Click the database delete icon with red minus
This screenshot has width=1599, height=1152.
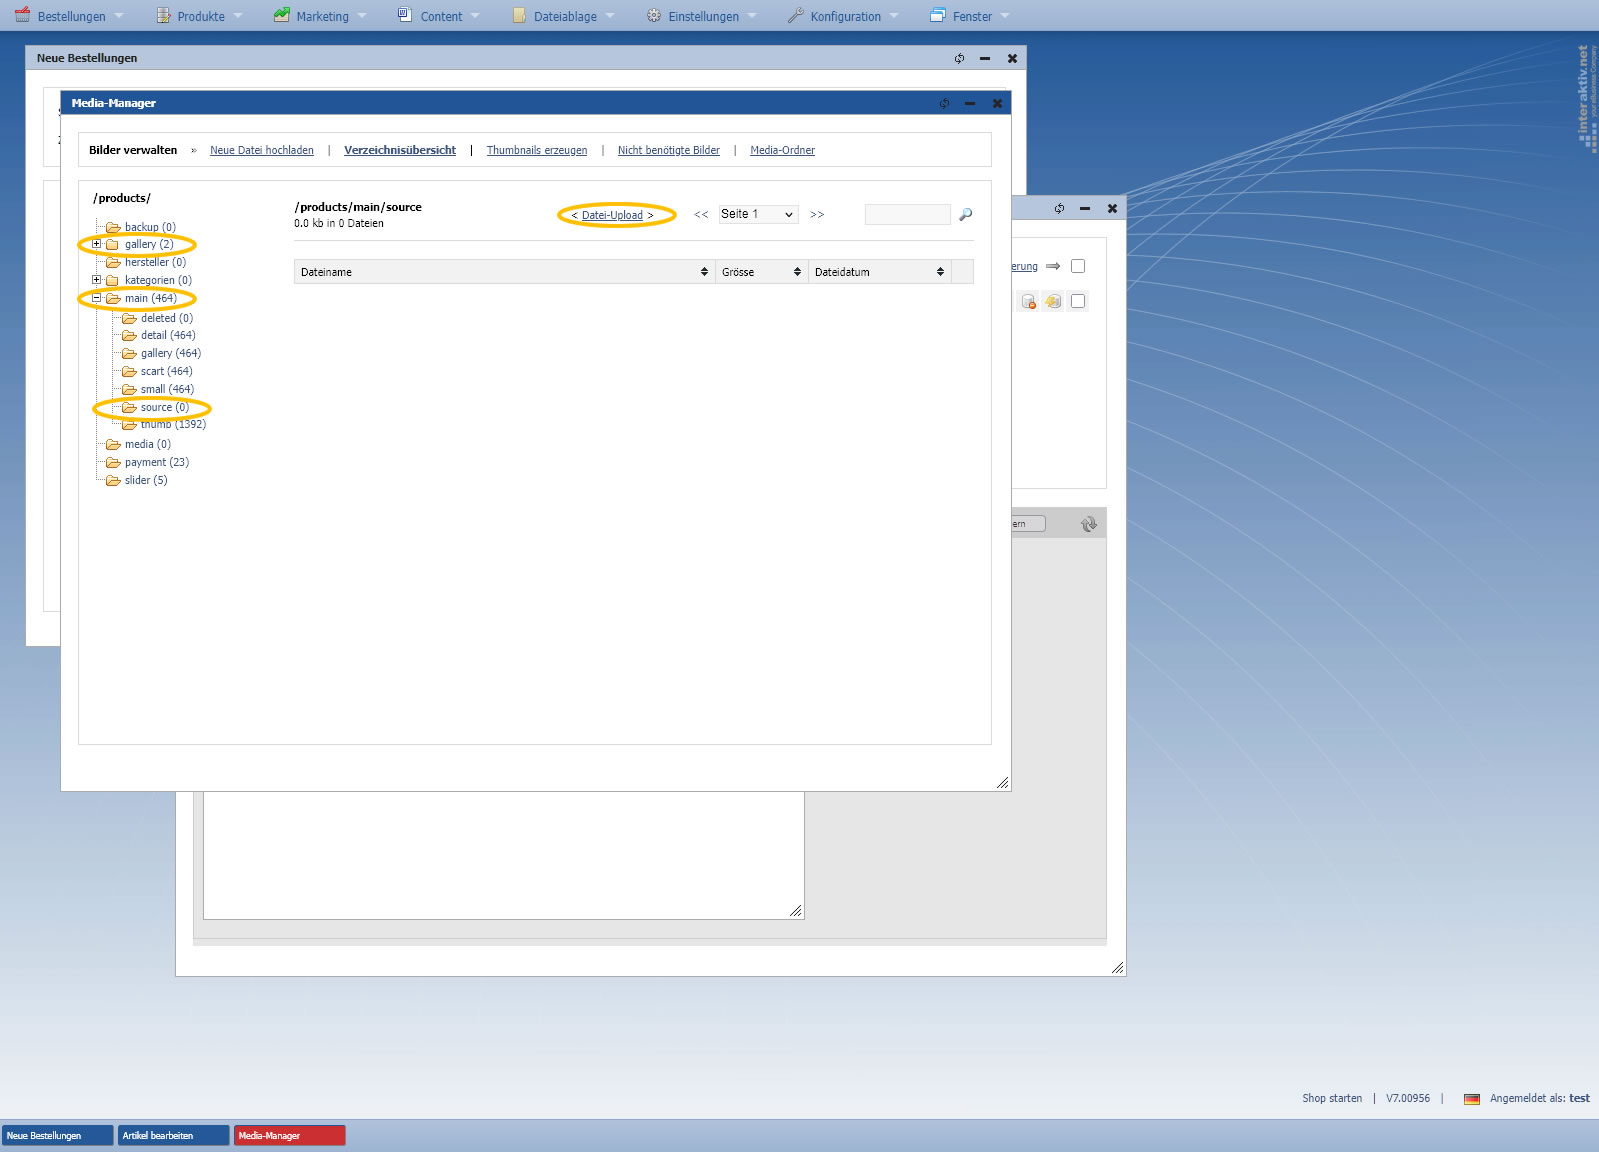click(x=1028, y=301)
